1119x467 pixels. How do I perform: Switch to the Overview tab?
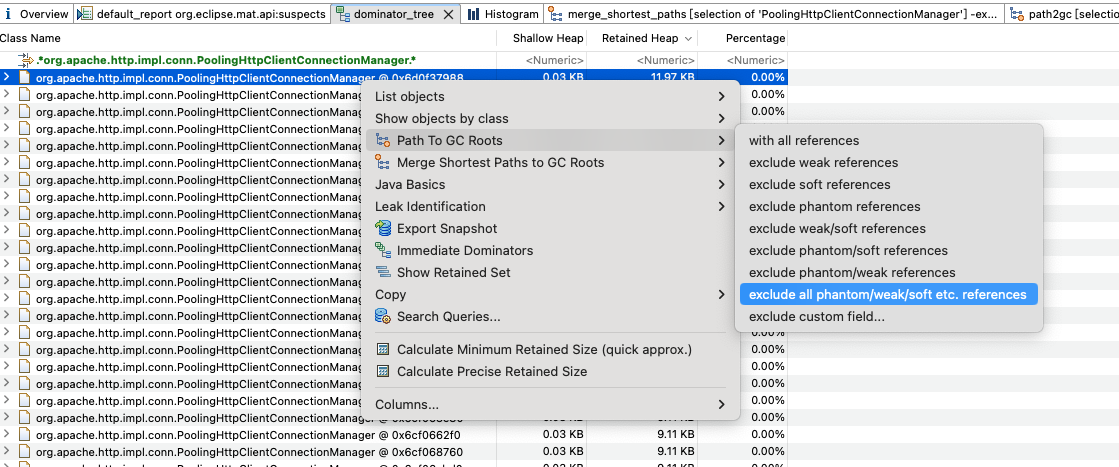(x=36, y=14)
